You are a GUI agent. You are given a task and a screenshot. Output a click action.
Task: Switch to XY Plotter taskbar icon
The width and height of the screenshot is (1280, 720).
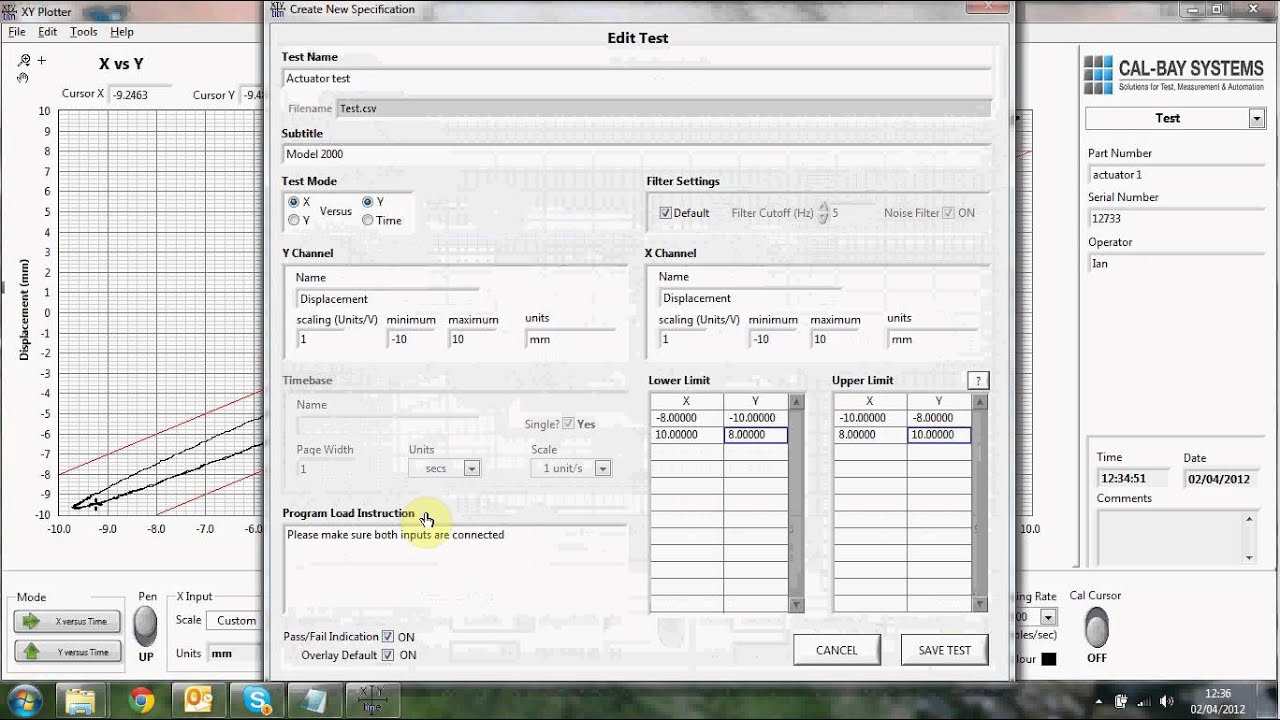pyautogui.click(x=372, y=699)
